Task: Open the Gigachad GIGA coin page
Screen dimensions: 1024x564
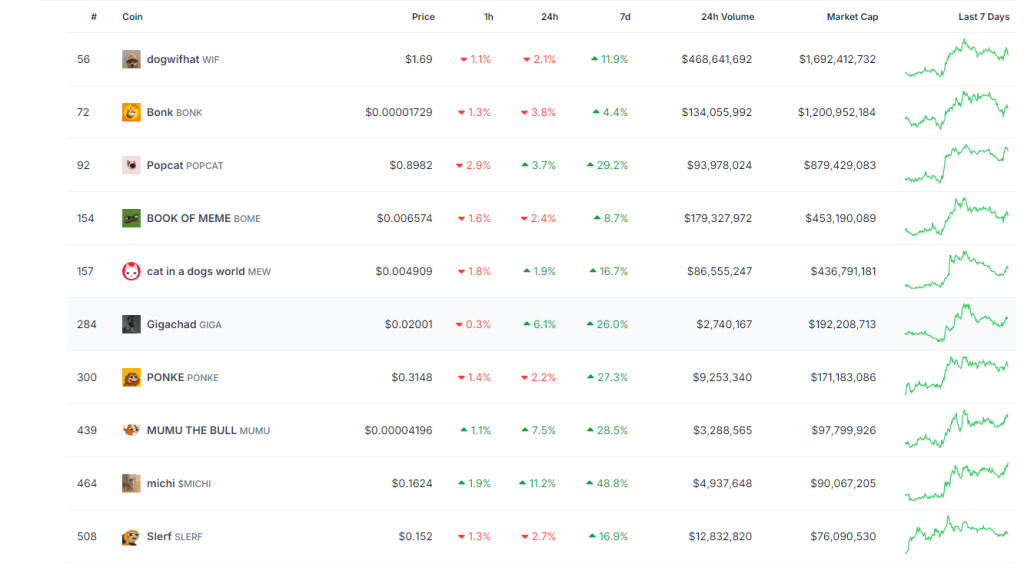Action: 184,325
